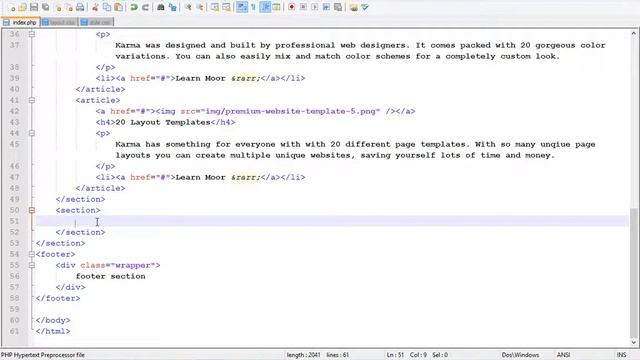
Task: Toggle synchronize vertical scrolling icon
Action: [215, 7]
